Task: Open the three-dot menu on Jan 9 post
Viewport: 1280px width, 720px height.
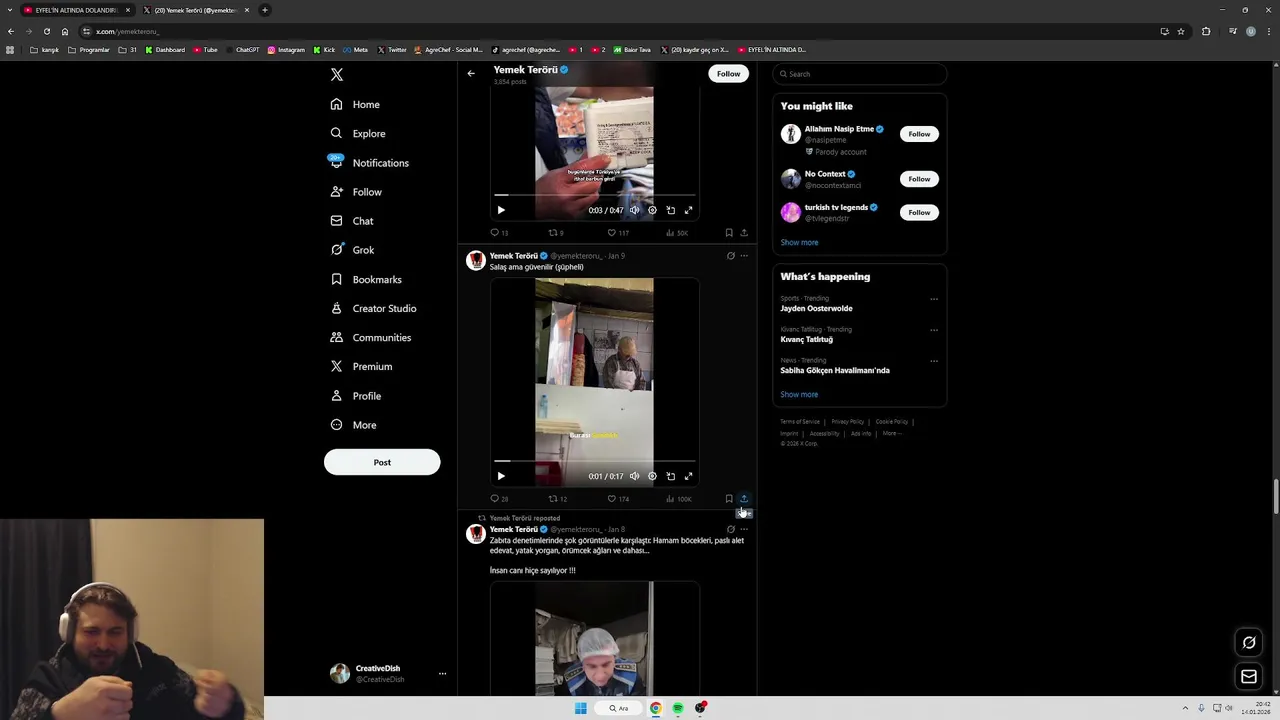Action: coord(744,256)
